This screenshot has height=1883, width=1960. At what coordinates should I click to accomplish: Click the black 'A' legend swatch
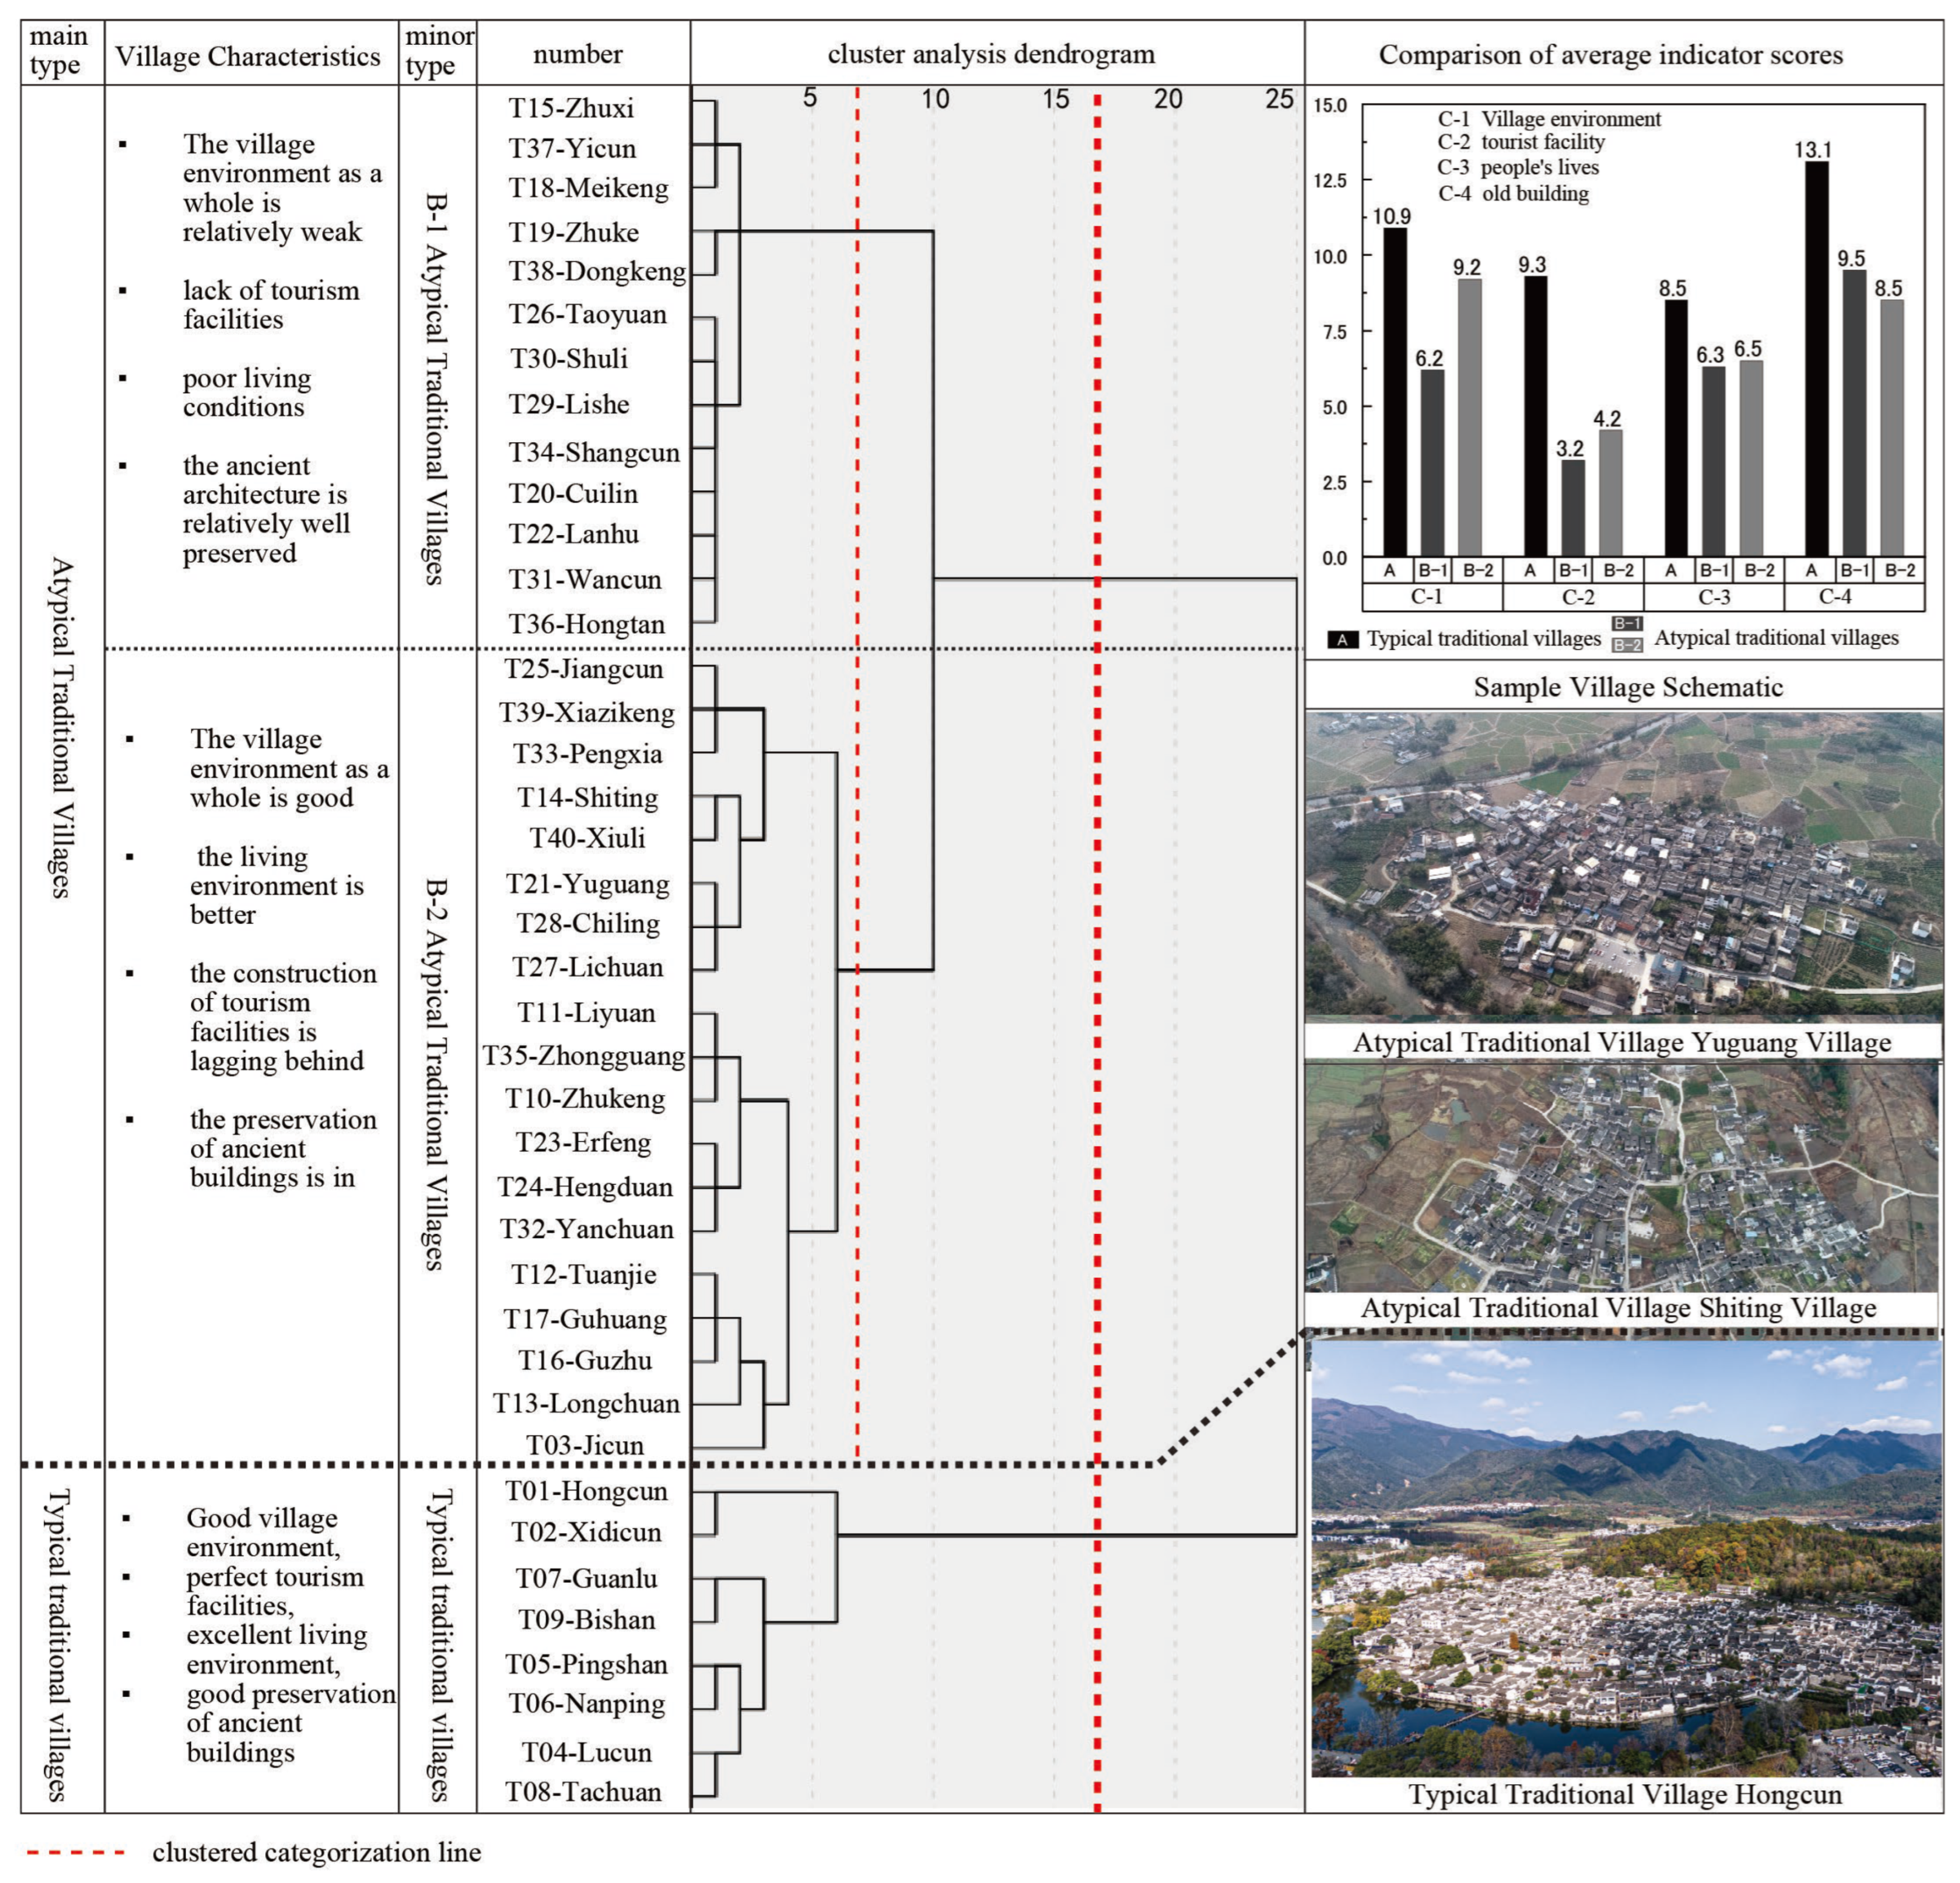pos(1343,640)
